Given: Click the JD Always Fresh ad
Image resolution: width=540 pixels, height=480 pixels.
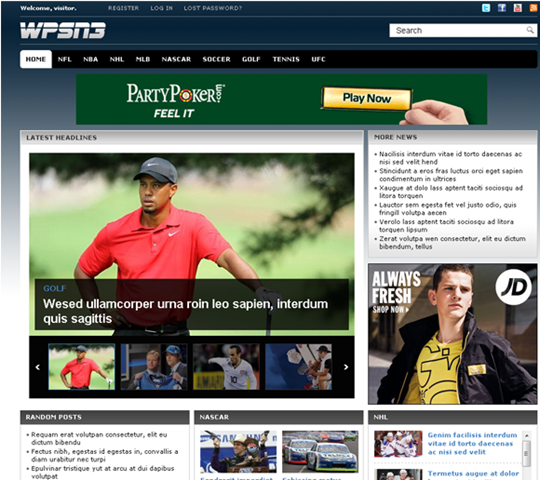Looking at the screenshot, I should [x=453, y=334].
